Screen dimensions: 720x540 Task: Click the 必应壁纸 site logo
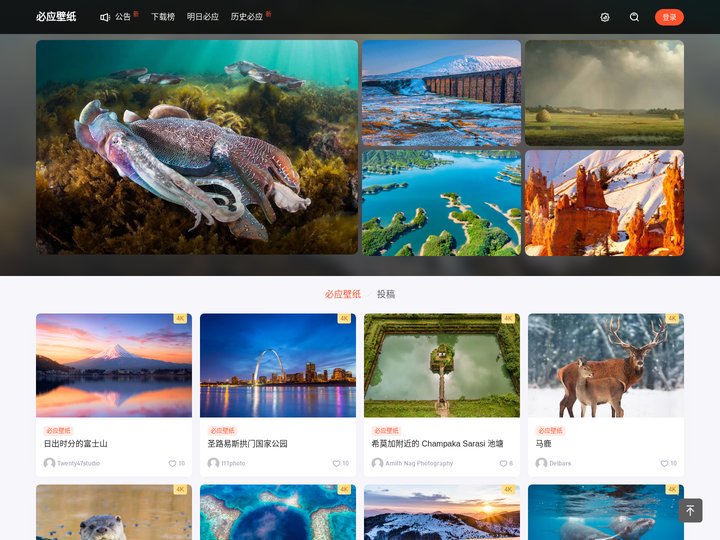click(56, 17)
